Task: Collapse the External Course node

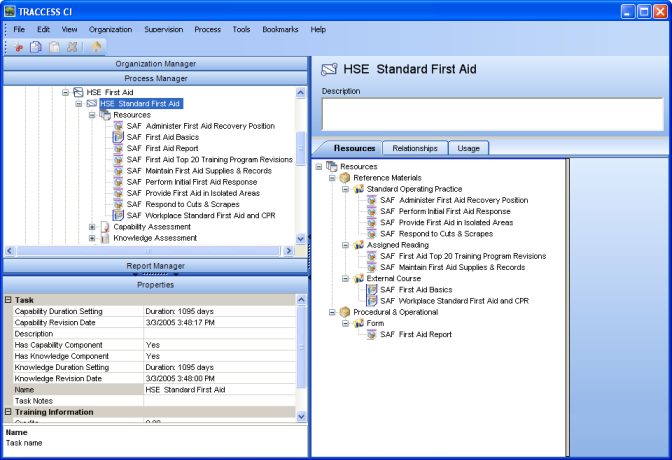Action: [345, 279]
